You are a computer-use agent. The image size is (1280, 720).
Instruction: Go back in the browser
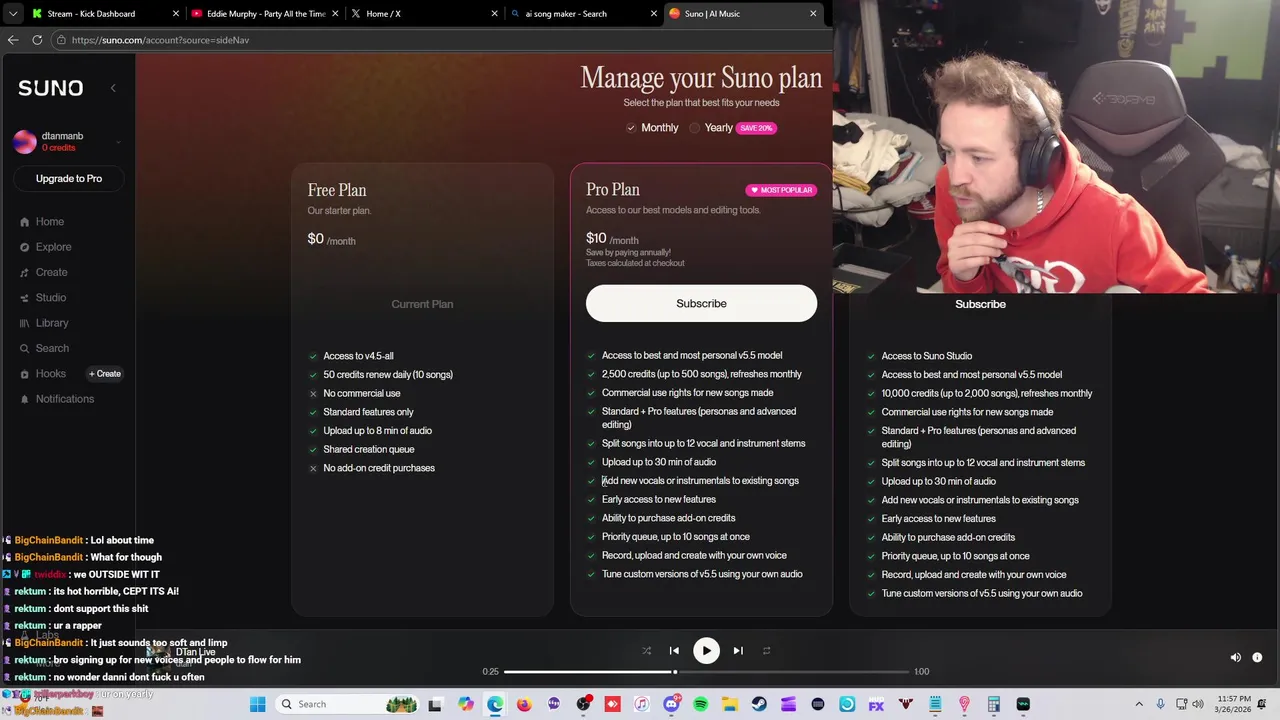coord(13,40)
